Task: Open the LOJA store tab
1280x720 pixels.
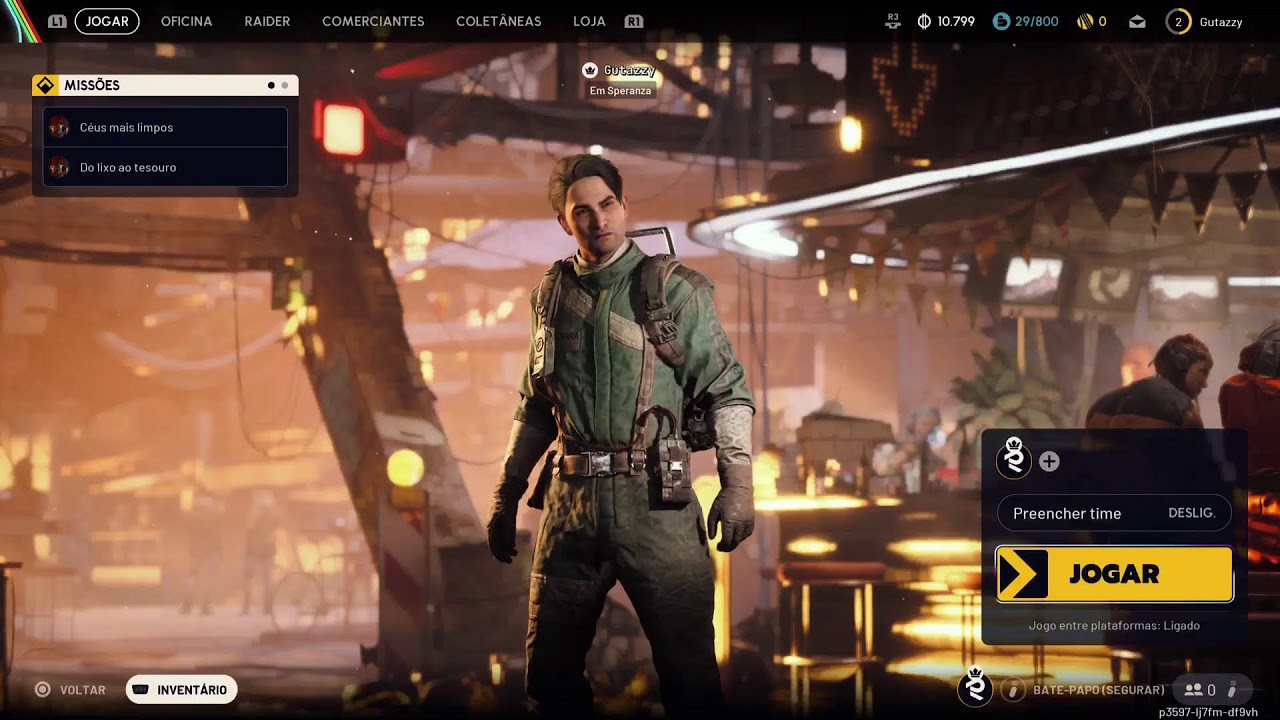Action: (x=589, y=21)
